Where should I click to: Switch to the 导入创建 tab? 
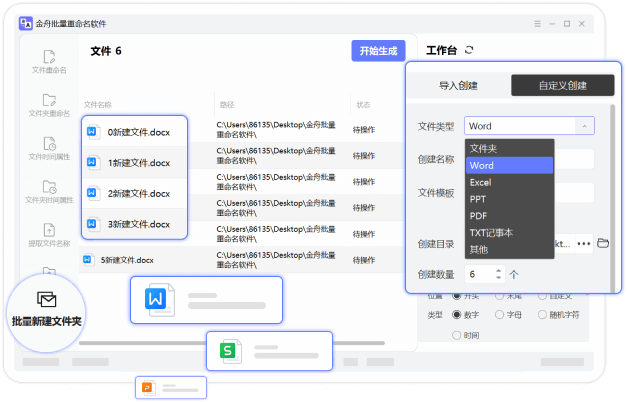[458, 86]
